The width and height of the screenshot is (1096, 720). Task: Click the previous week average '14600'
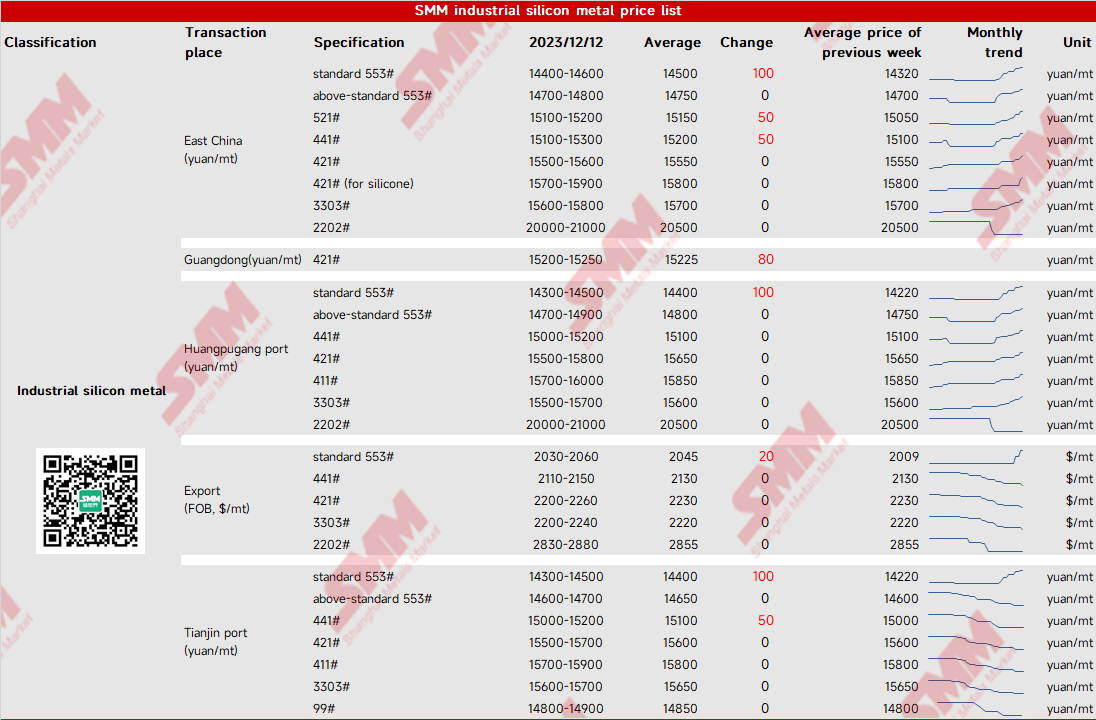(901, 598)
